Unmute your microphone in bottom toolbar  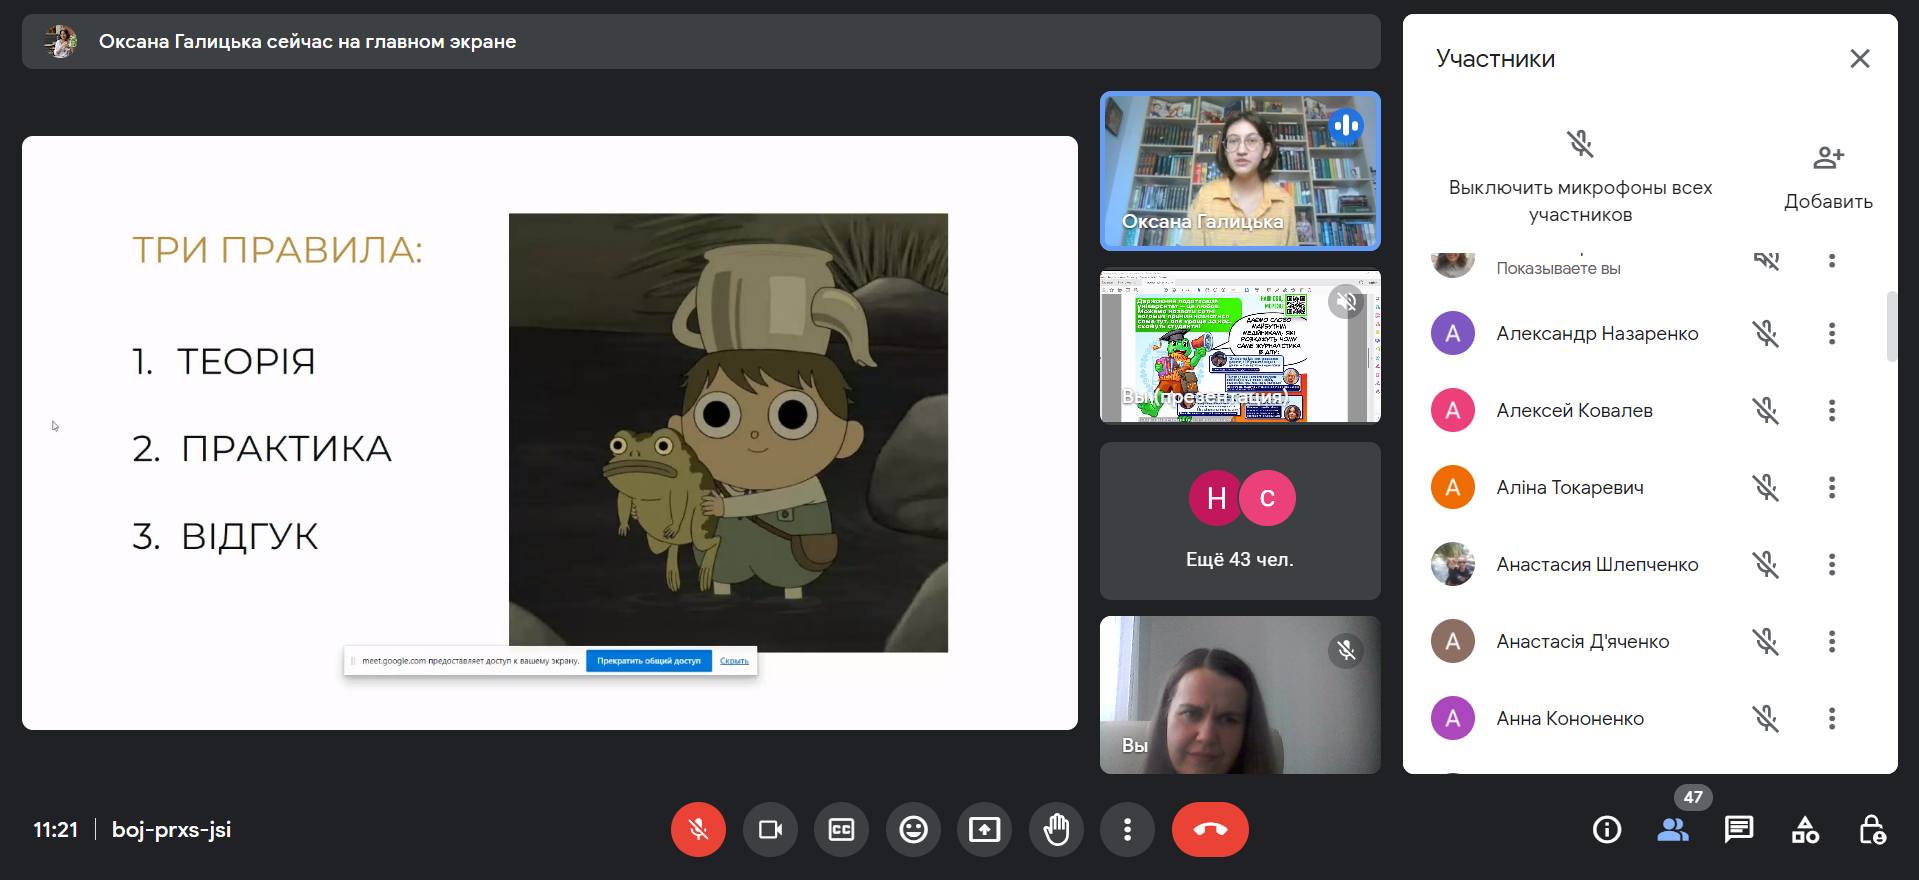698,829
